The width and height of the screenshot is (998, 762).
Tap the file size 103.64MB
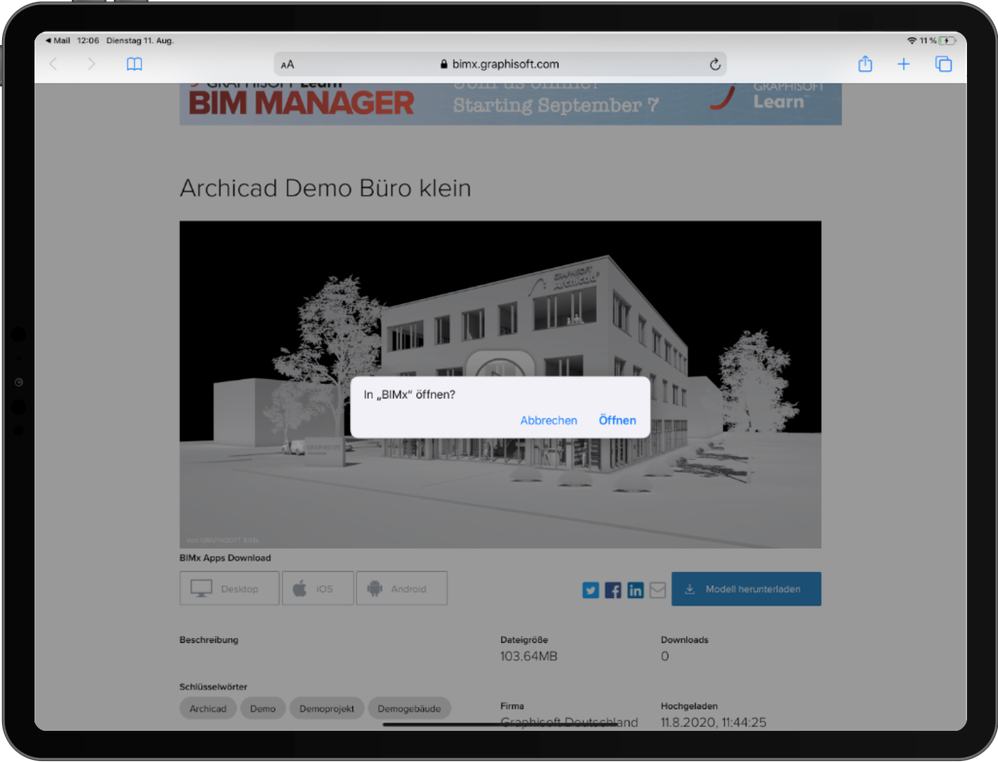coord(529,656)
